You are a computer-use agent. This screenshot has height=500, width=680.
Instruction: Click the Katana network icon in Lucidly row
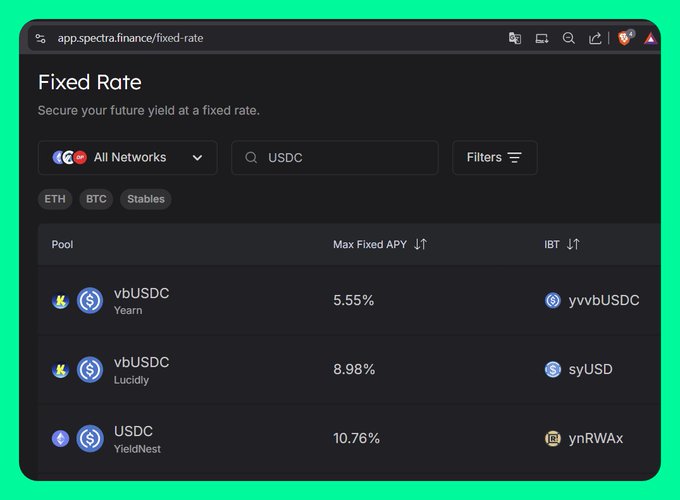point(61,369)
